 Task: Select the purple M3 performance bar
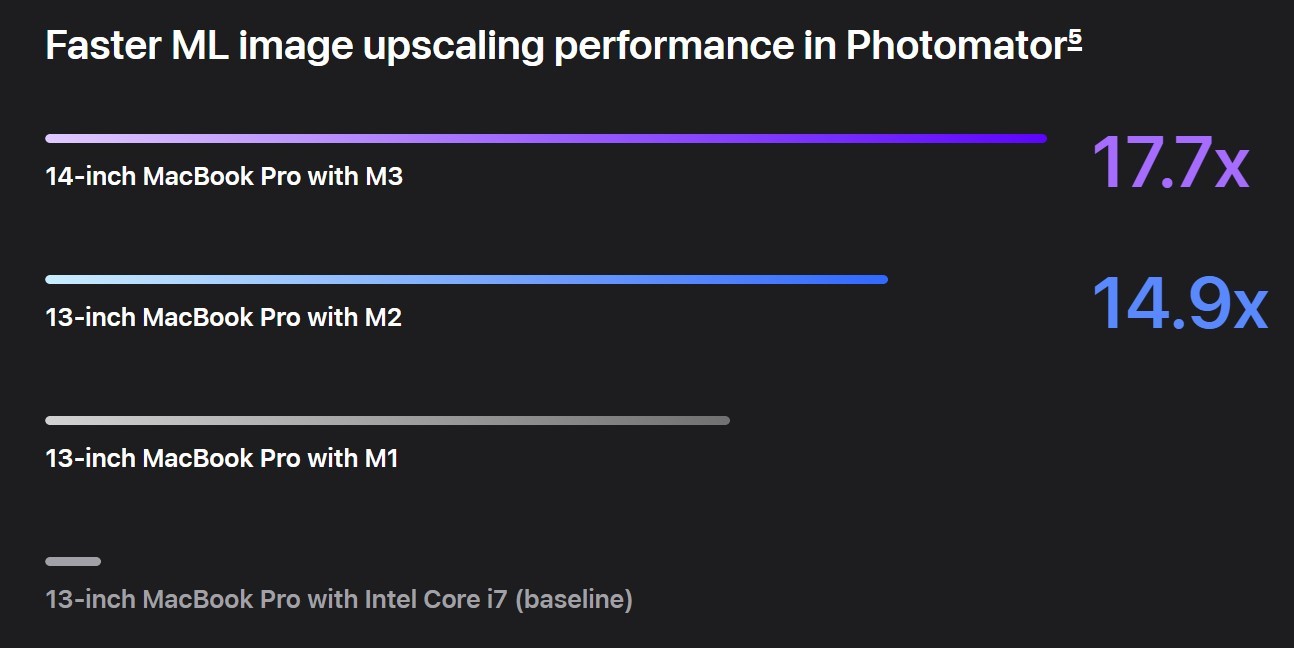(545, 138)
